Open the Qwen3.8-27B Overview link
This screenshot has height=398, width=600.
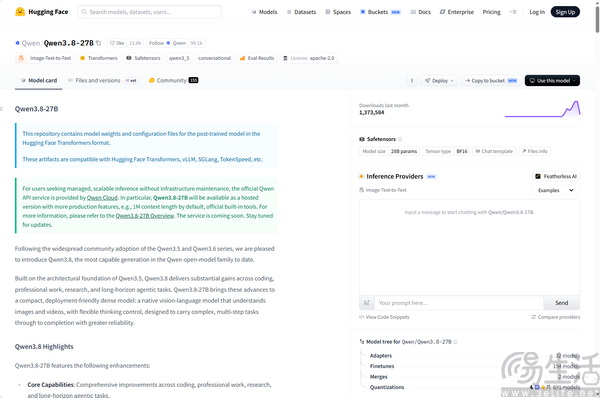click(145, 216)
